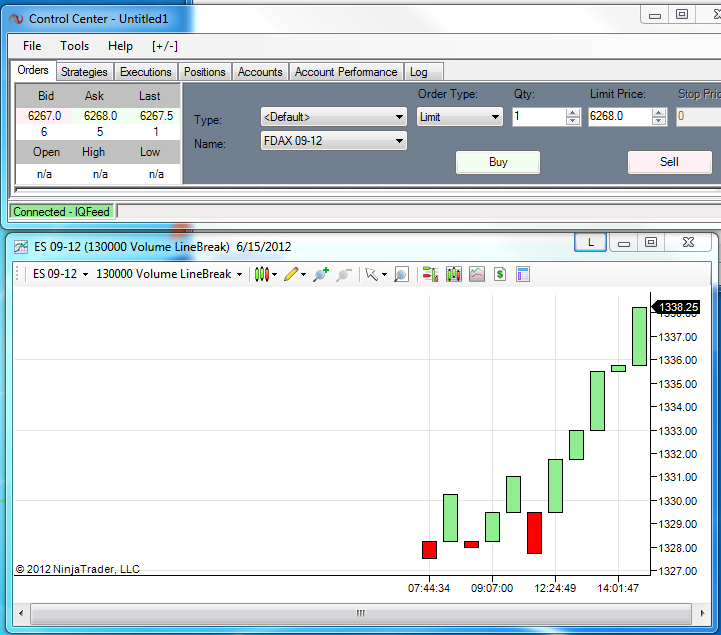Screen dimensions: 721x635
Task: Click the zoom out magnifier icon
Action: point(343,275)
